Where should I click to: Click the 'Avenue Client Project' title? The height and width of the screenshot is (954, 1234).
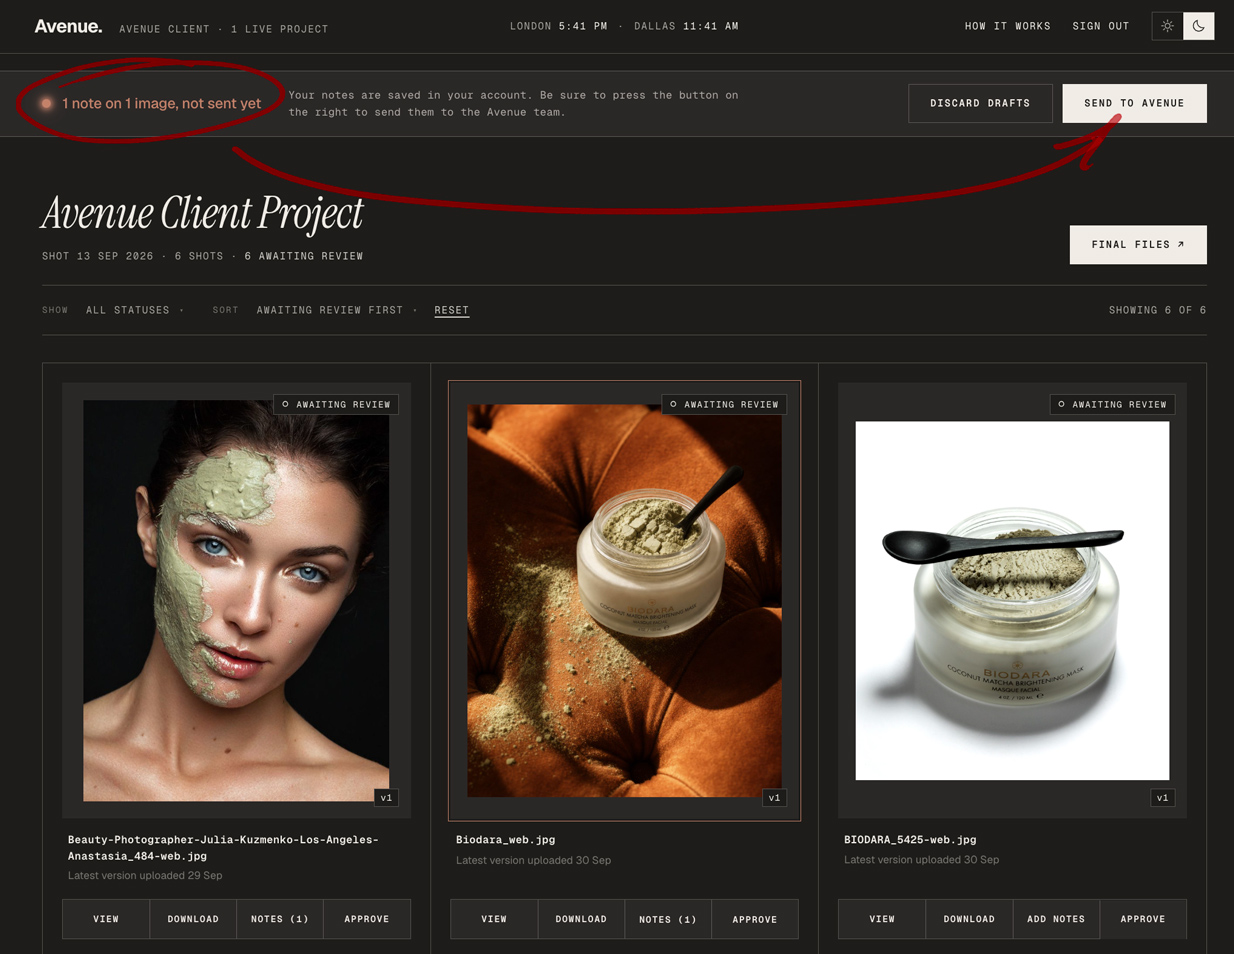[x=202, y=213]
